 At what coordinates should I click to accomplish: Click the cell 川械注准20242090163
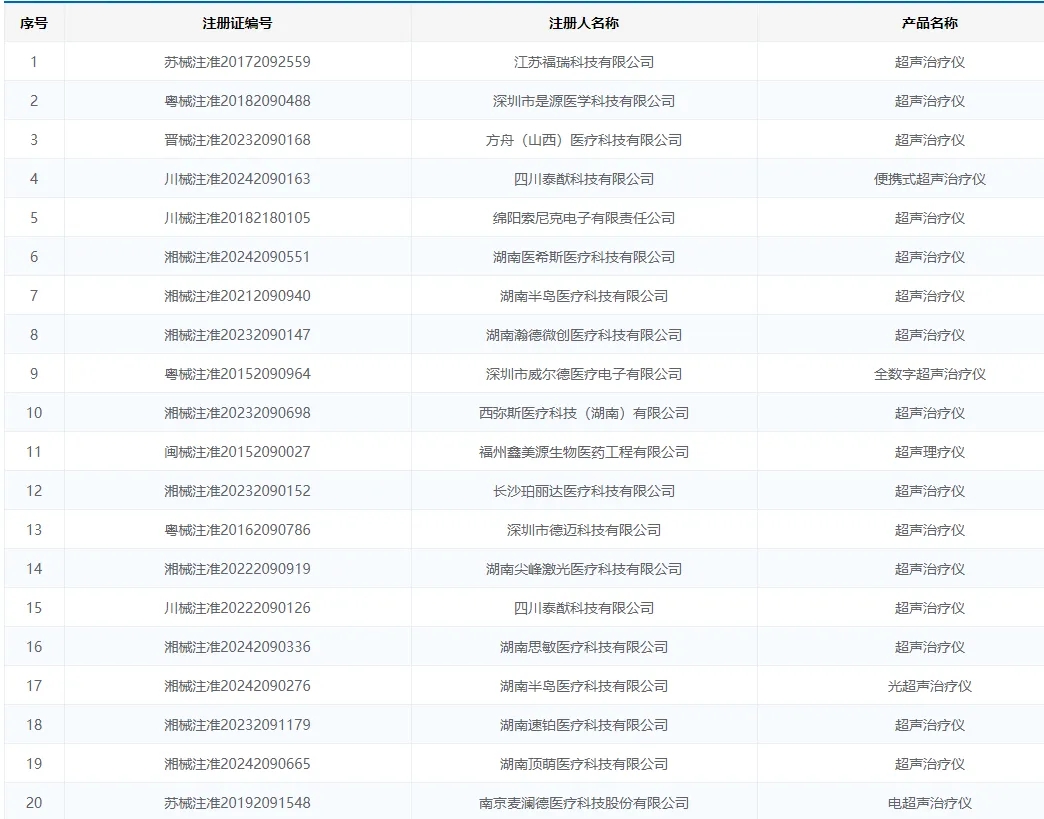coord(238,179)
